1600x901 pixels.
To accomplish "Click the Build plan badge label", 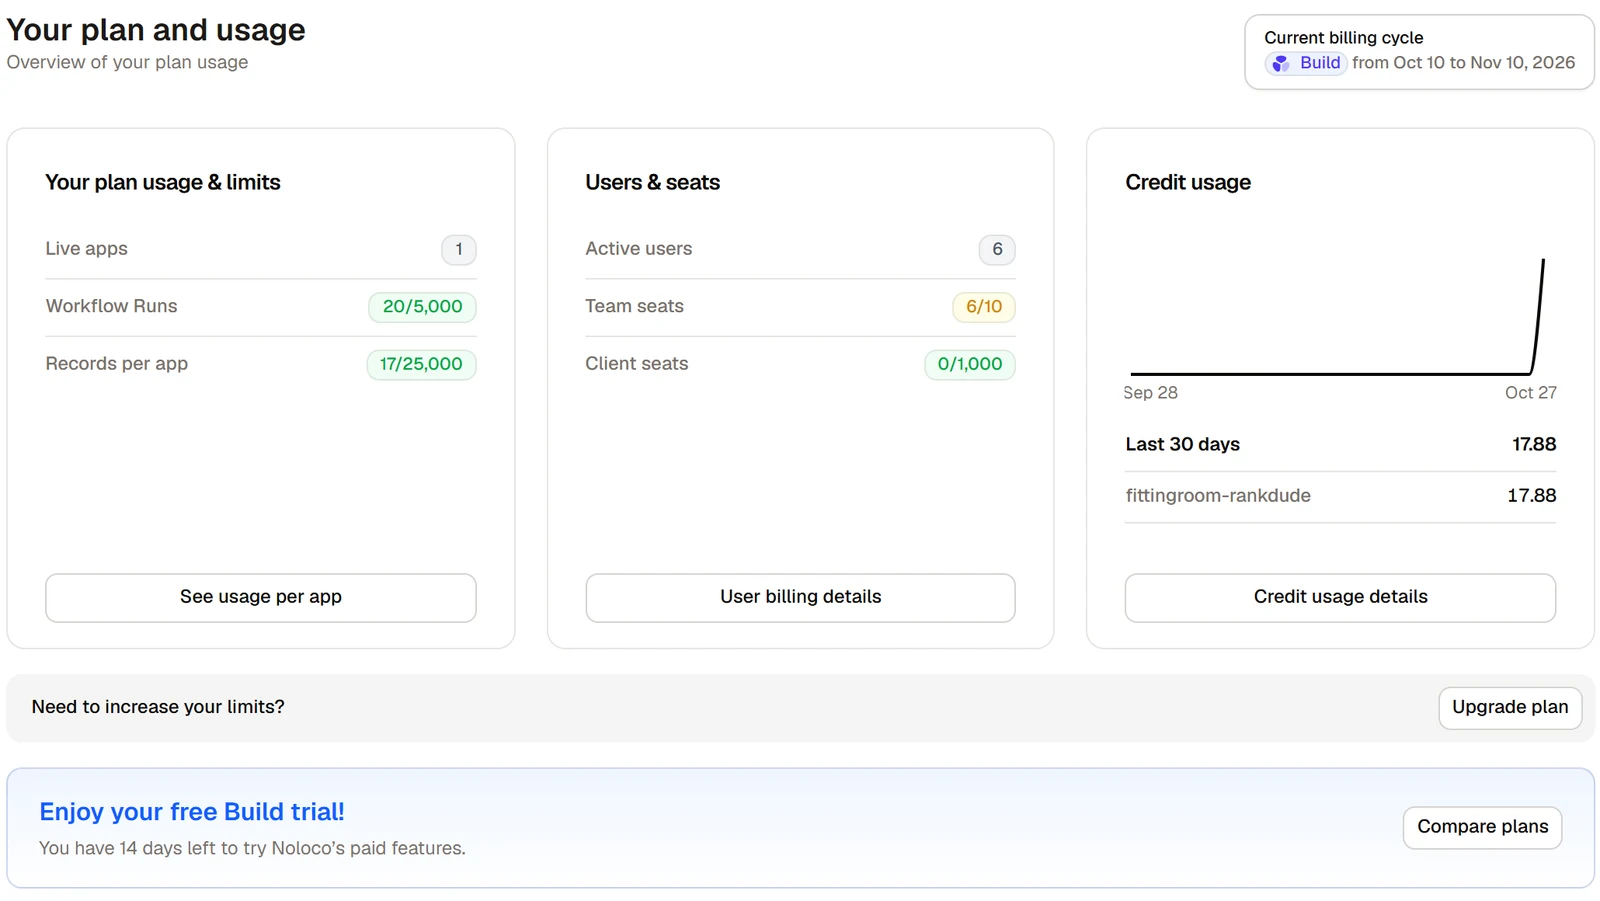I will (x=1320, y=63).
